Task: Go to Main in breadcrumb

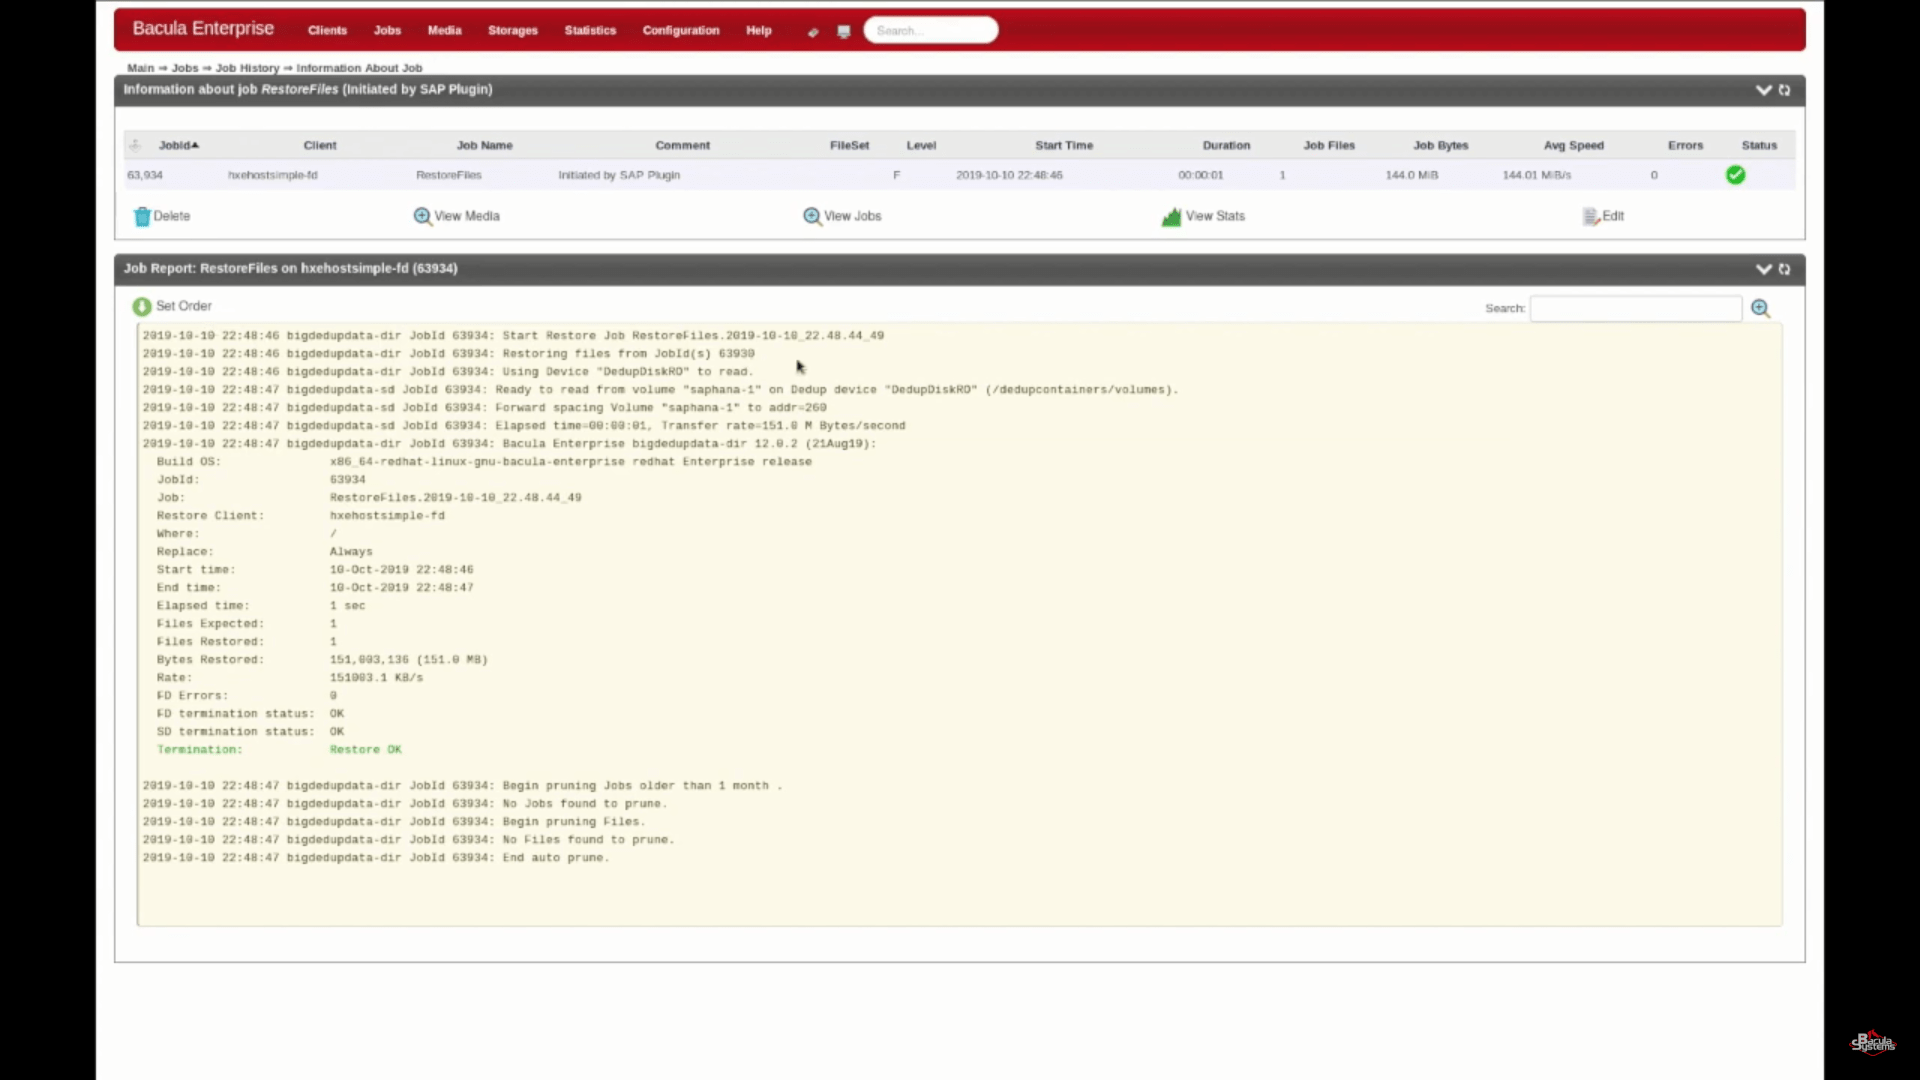Action: (x=140, y=68)
